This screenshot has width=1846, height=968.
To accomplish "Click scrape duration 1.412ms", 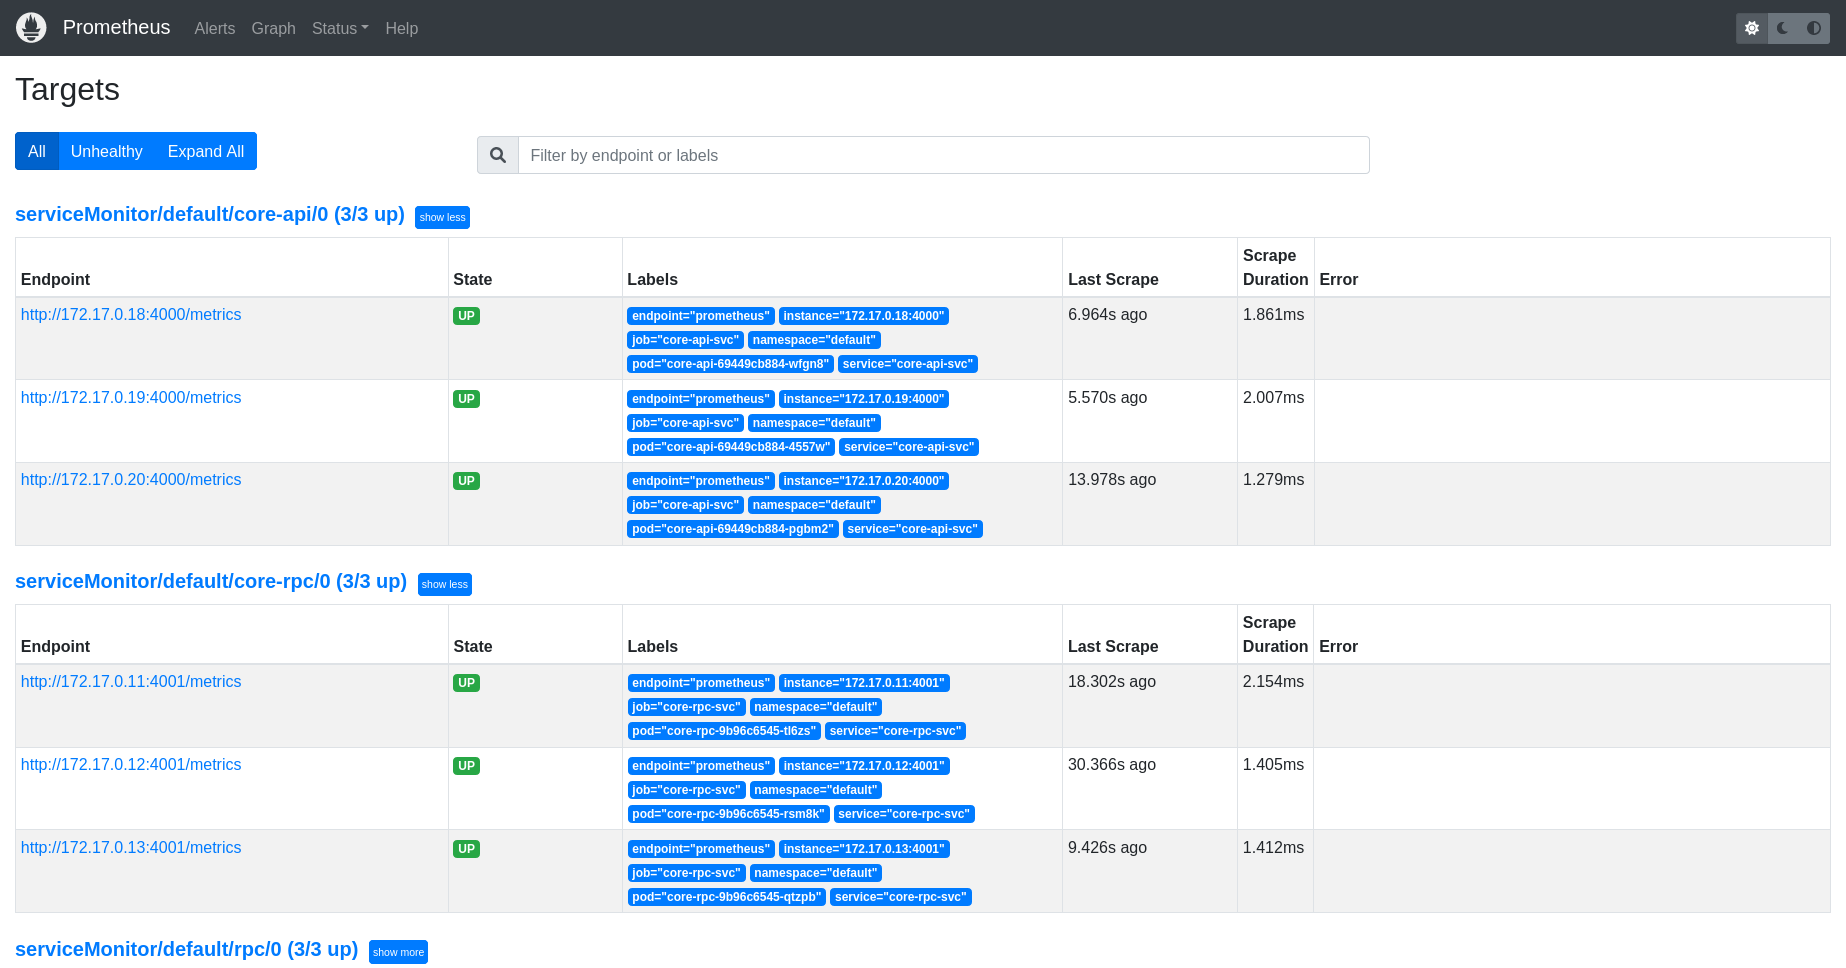I will [1273, 847].
